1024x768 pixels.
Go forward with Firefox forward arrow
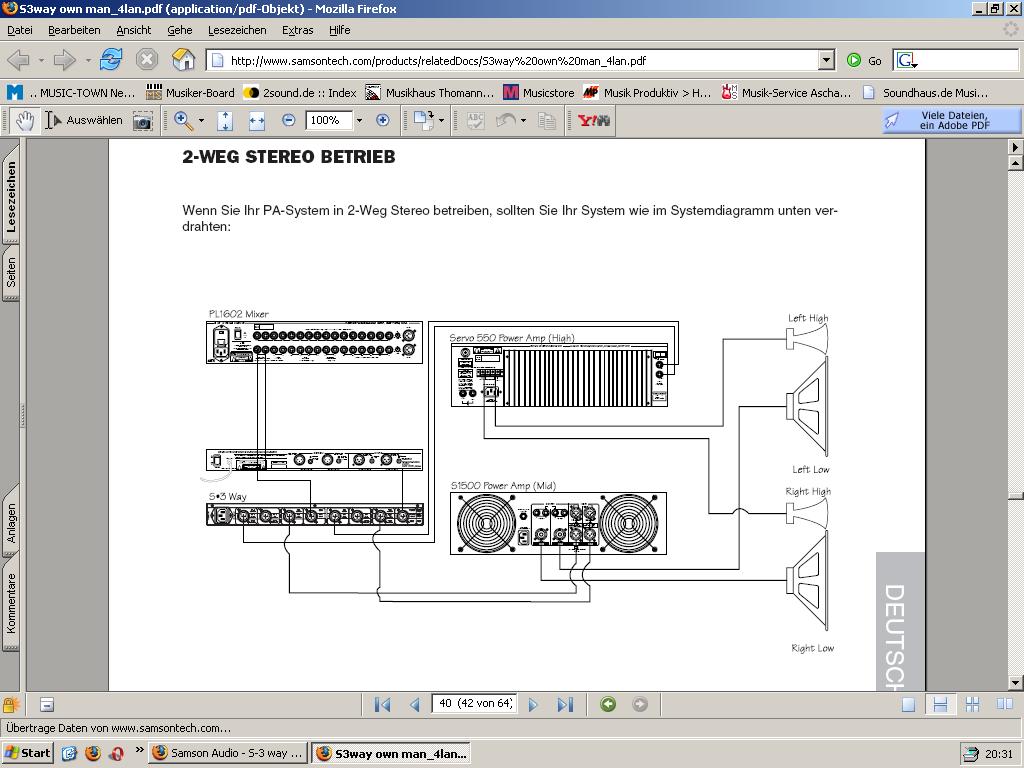coord(64,60)
